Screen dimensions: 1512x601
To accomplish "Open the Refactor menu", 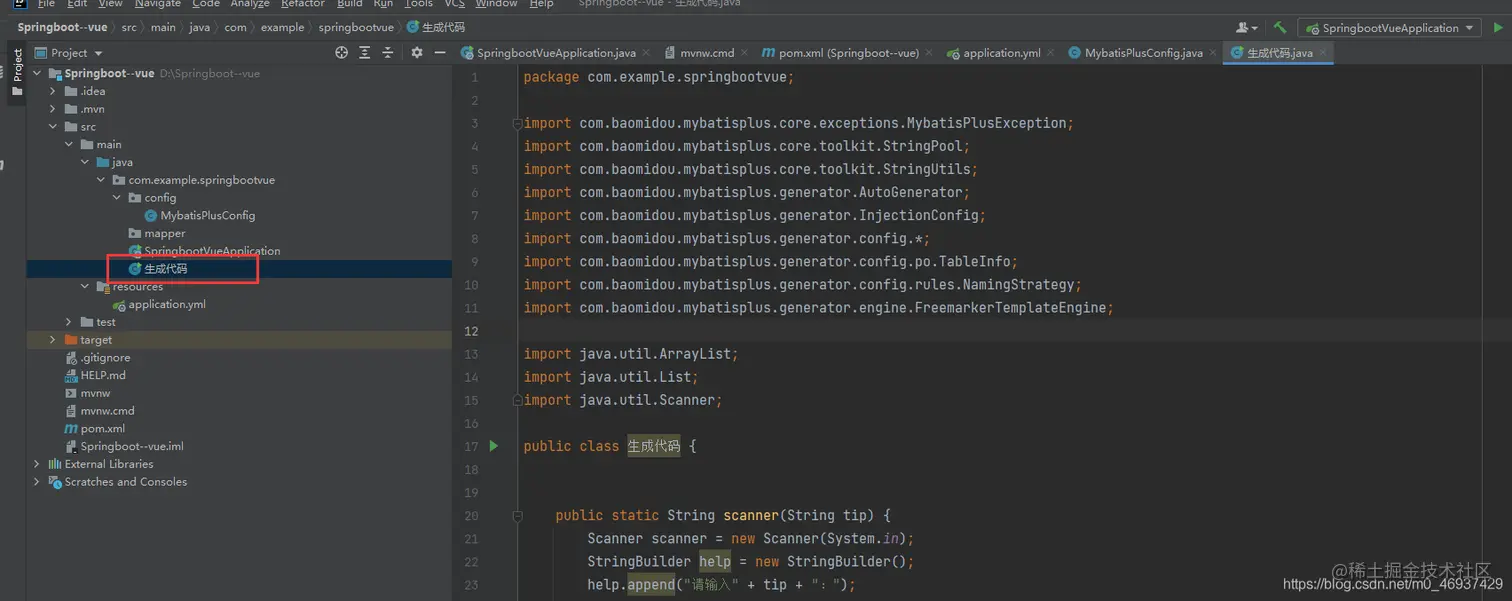I will coord(303,4).
